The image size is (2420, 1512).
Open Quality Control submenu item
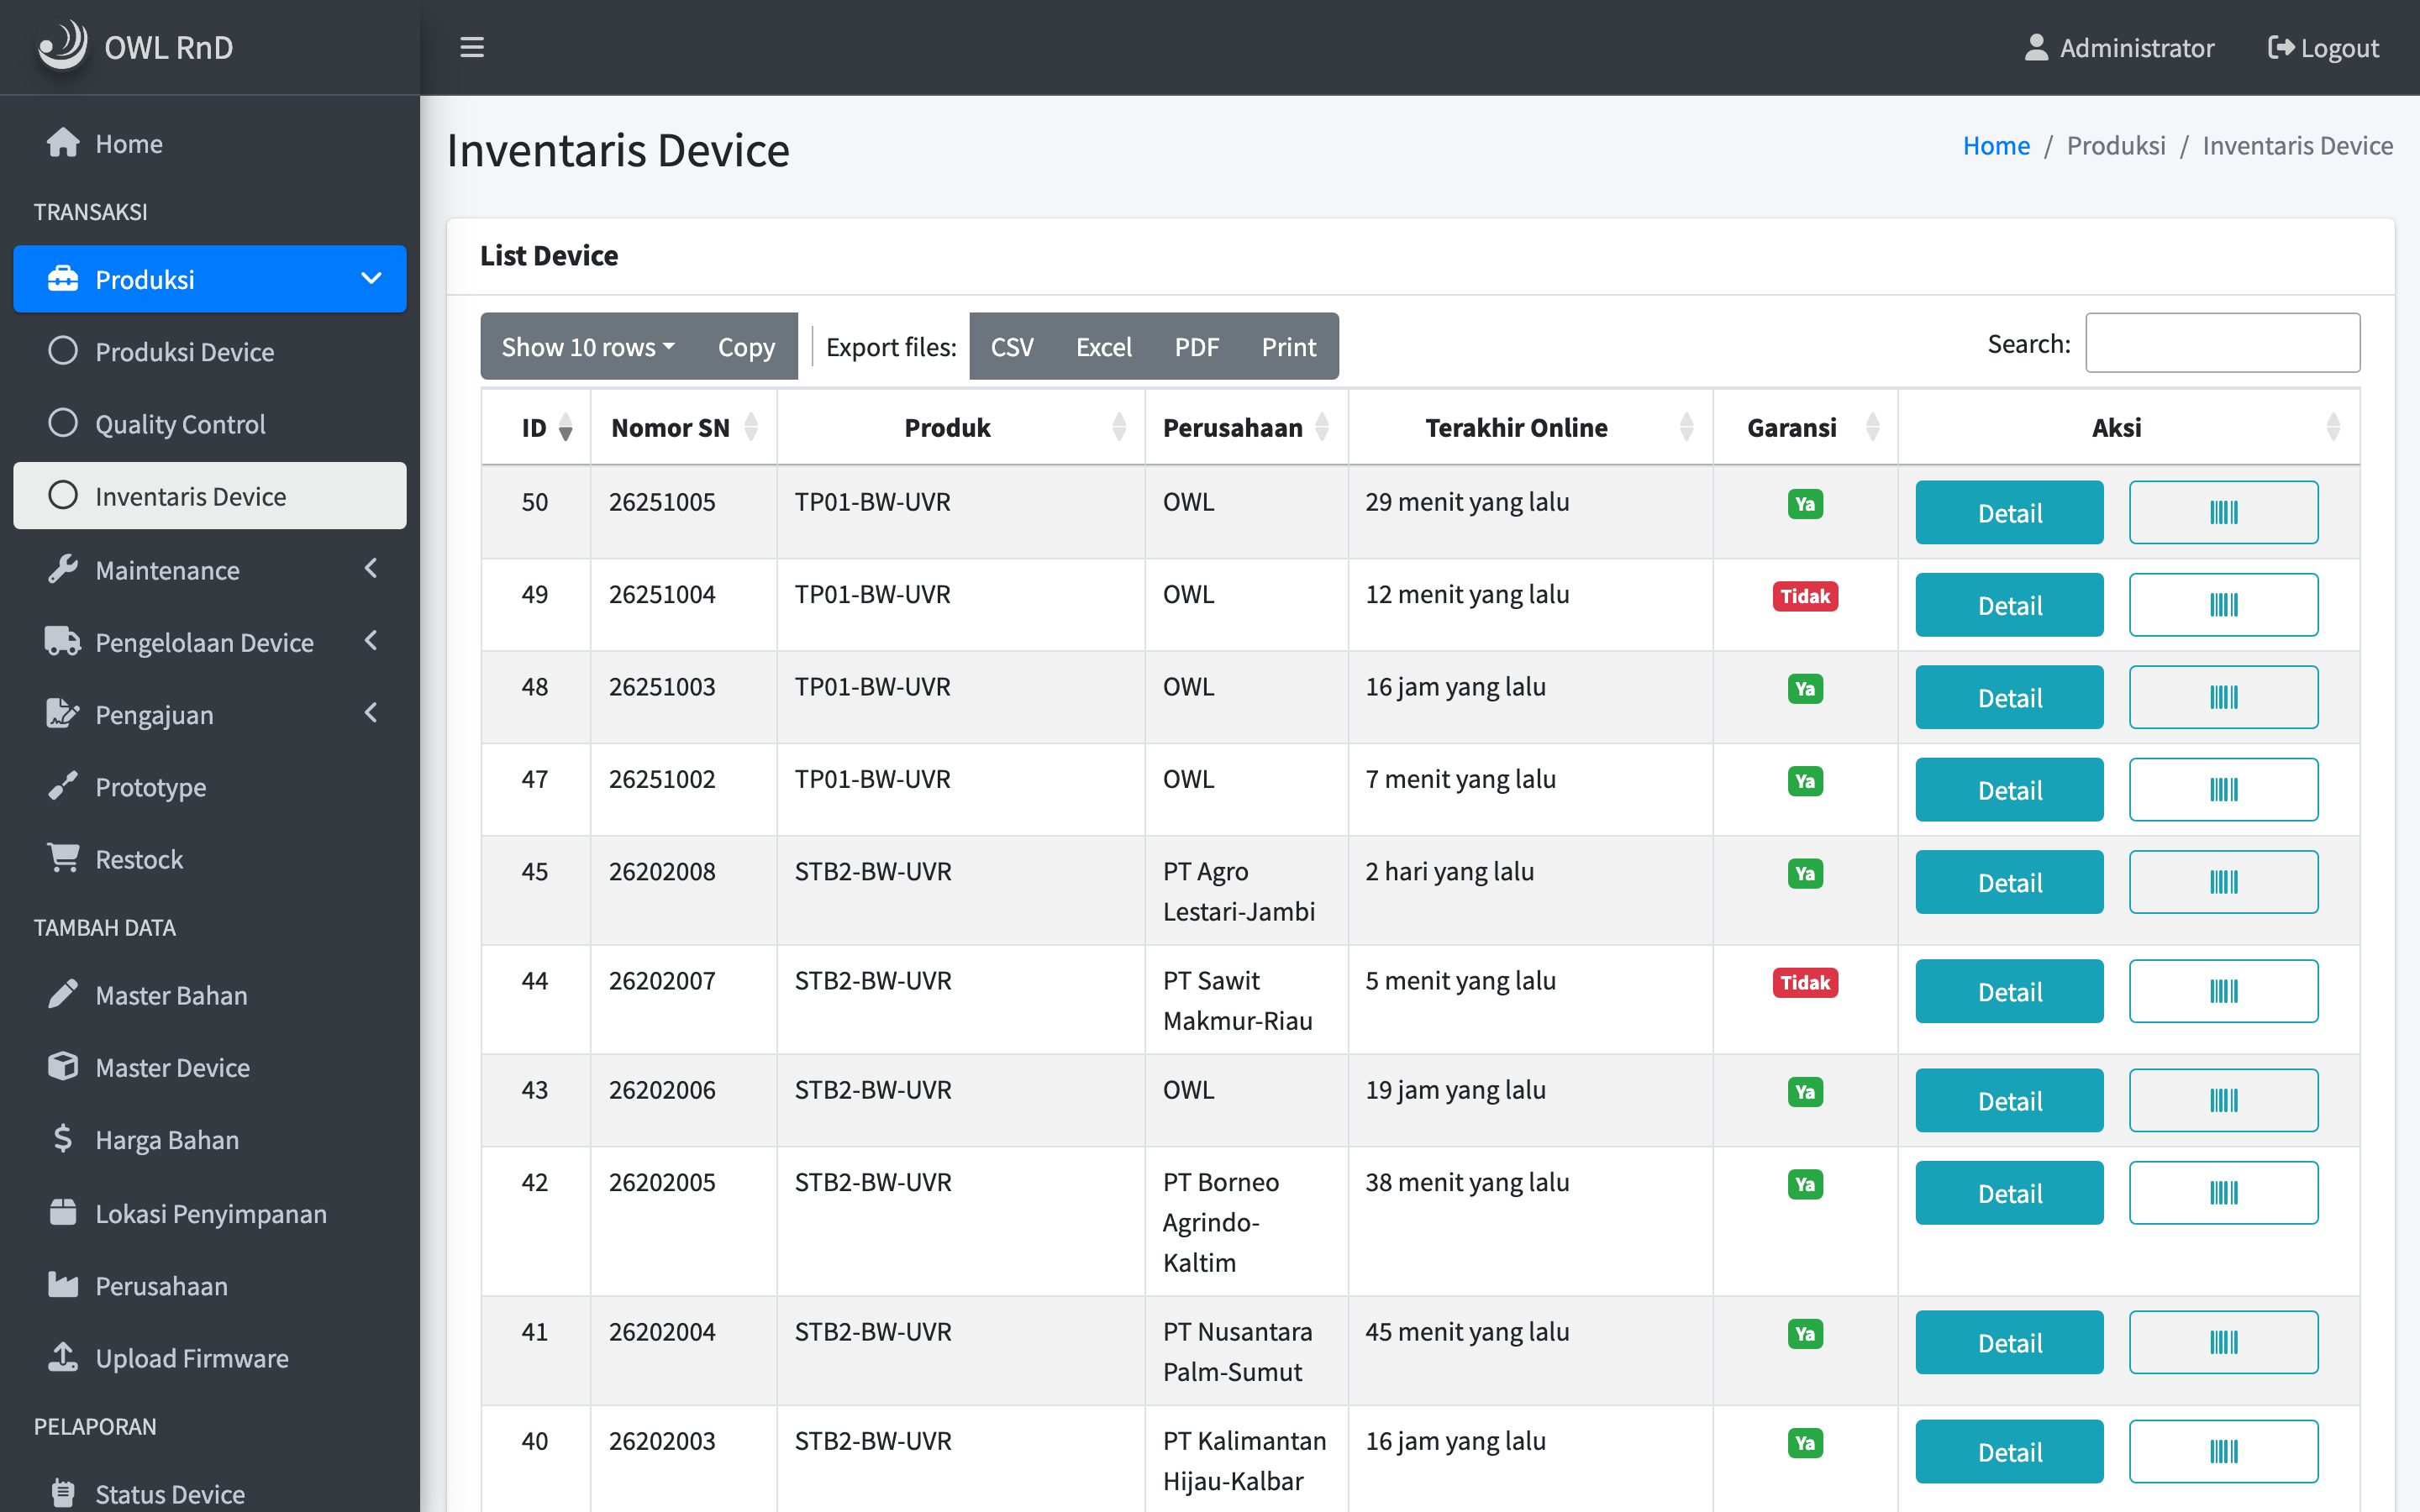coord(210,423)
